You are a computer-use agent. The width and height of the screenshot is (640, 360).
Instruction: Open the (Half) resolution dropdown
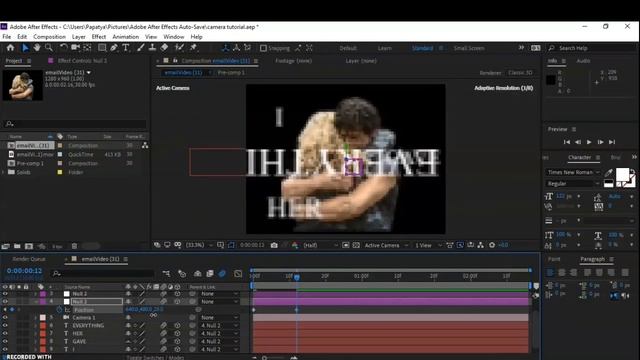click(x=321, y=245)
